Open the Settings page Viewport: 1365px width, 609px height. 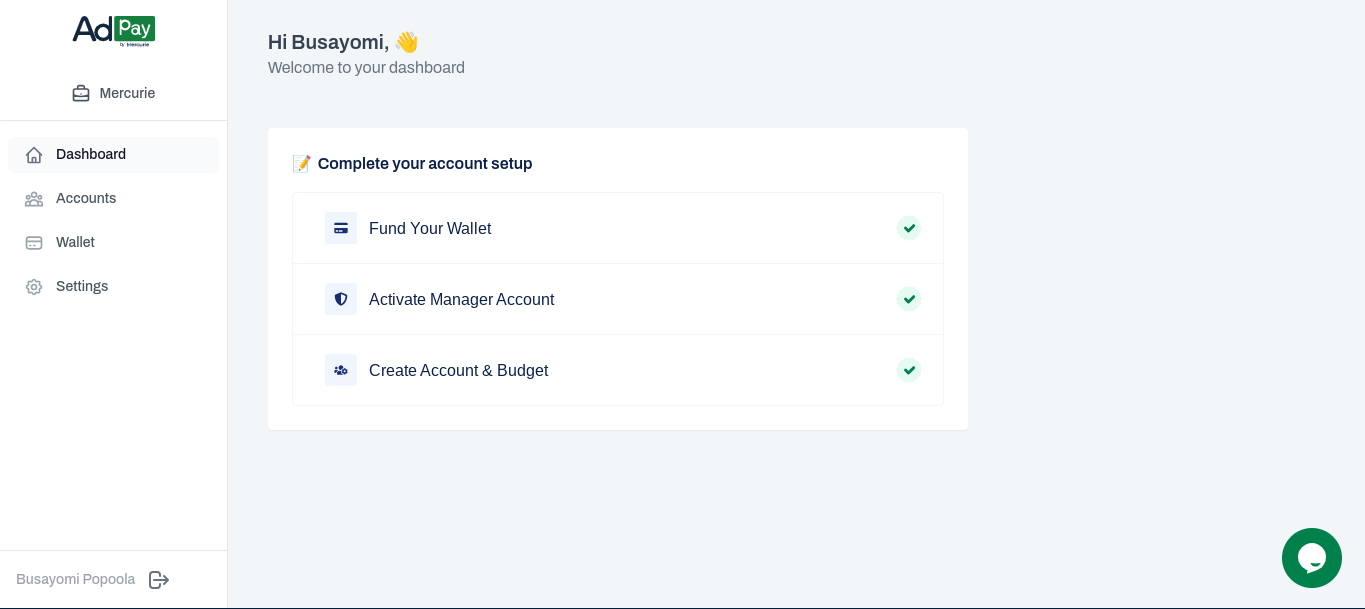pos(82,286)
